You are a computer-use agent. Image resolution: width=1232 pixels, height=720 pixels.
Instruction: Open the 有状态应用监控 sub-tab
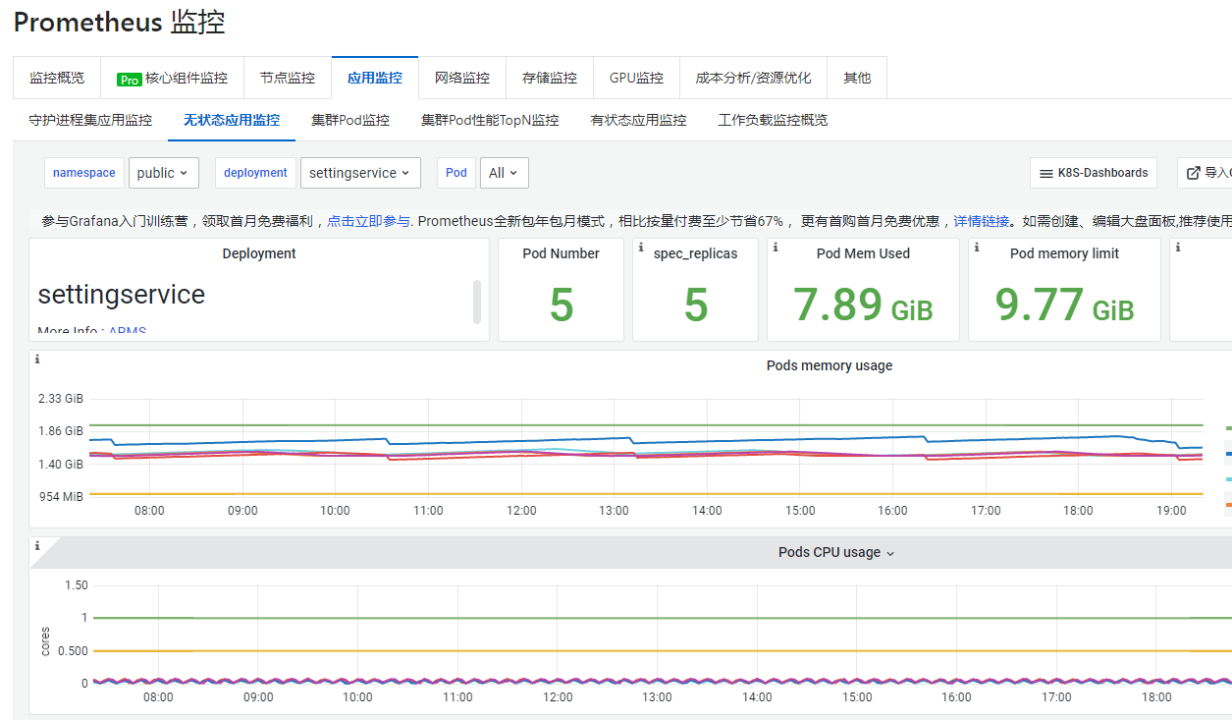638,120
